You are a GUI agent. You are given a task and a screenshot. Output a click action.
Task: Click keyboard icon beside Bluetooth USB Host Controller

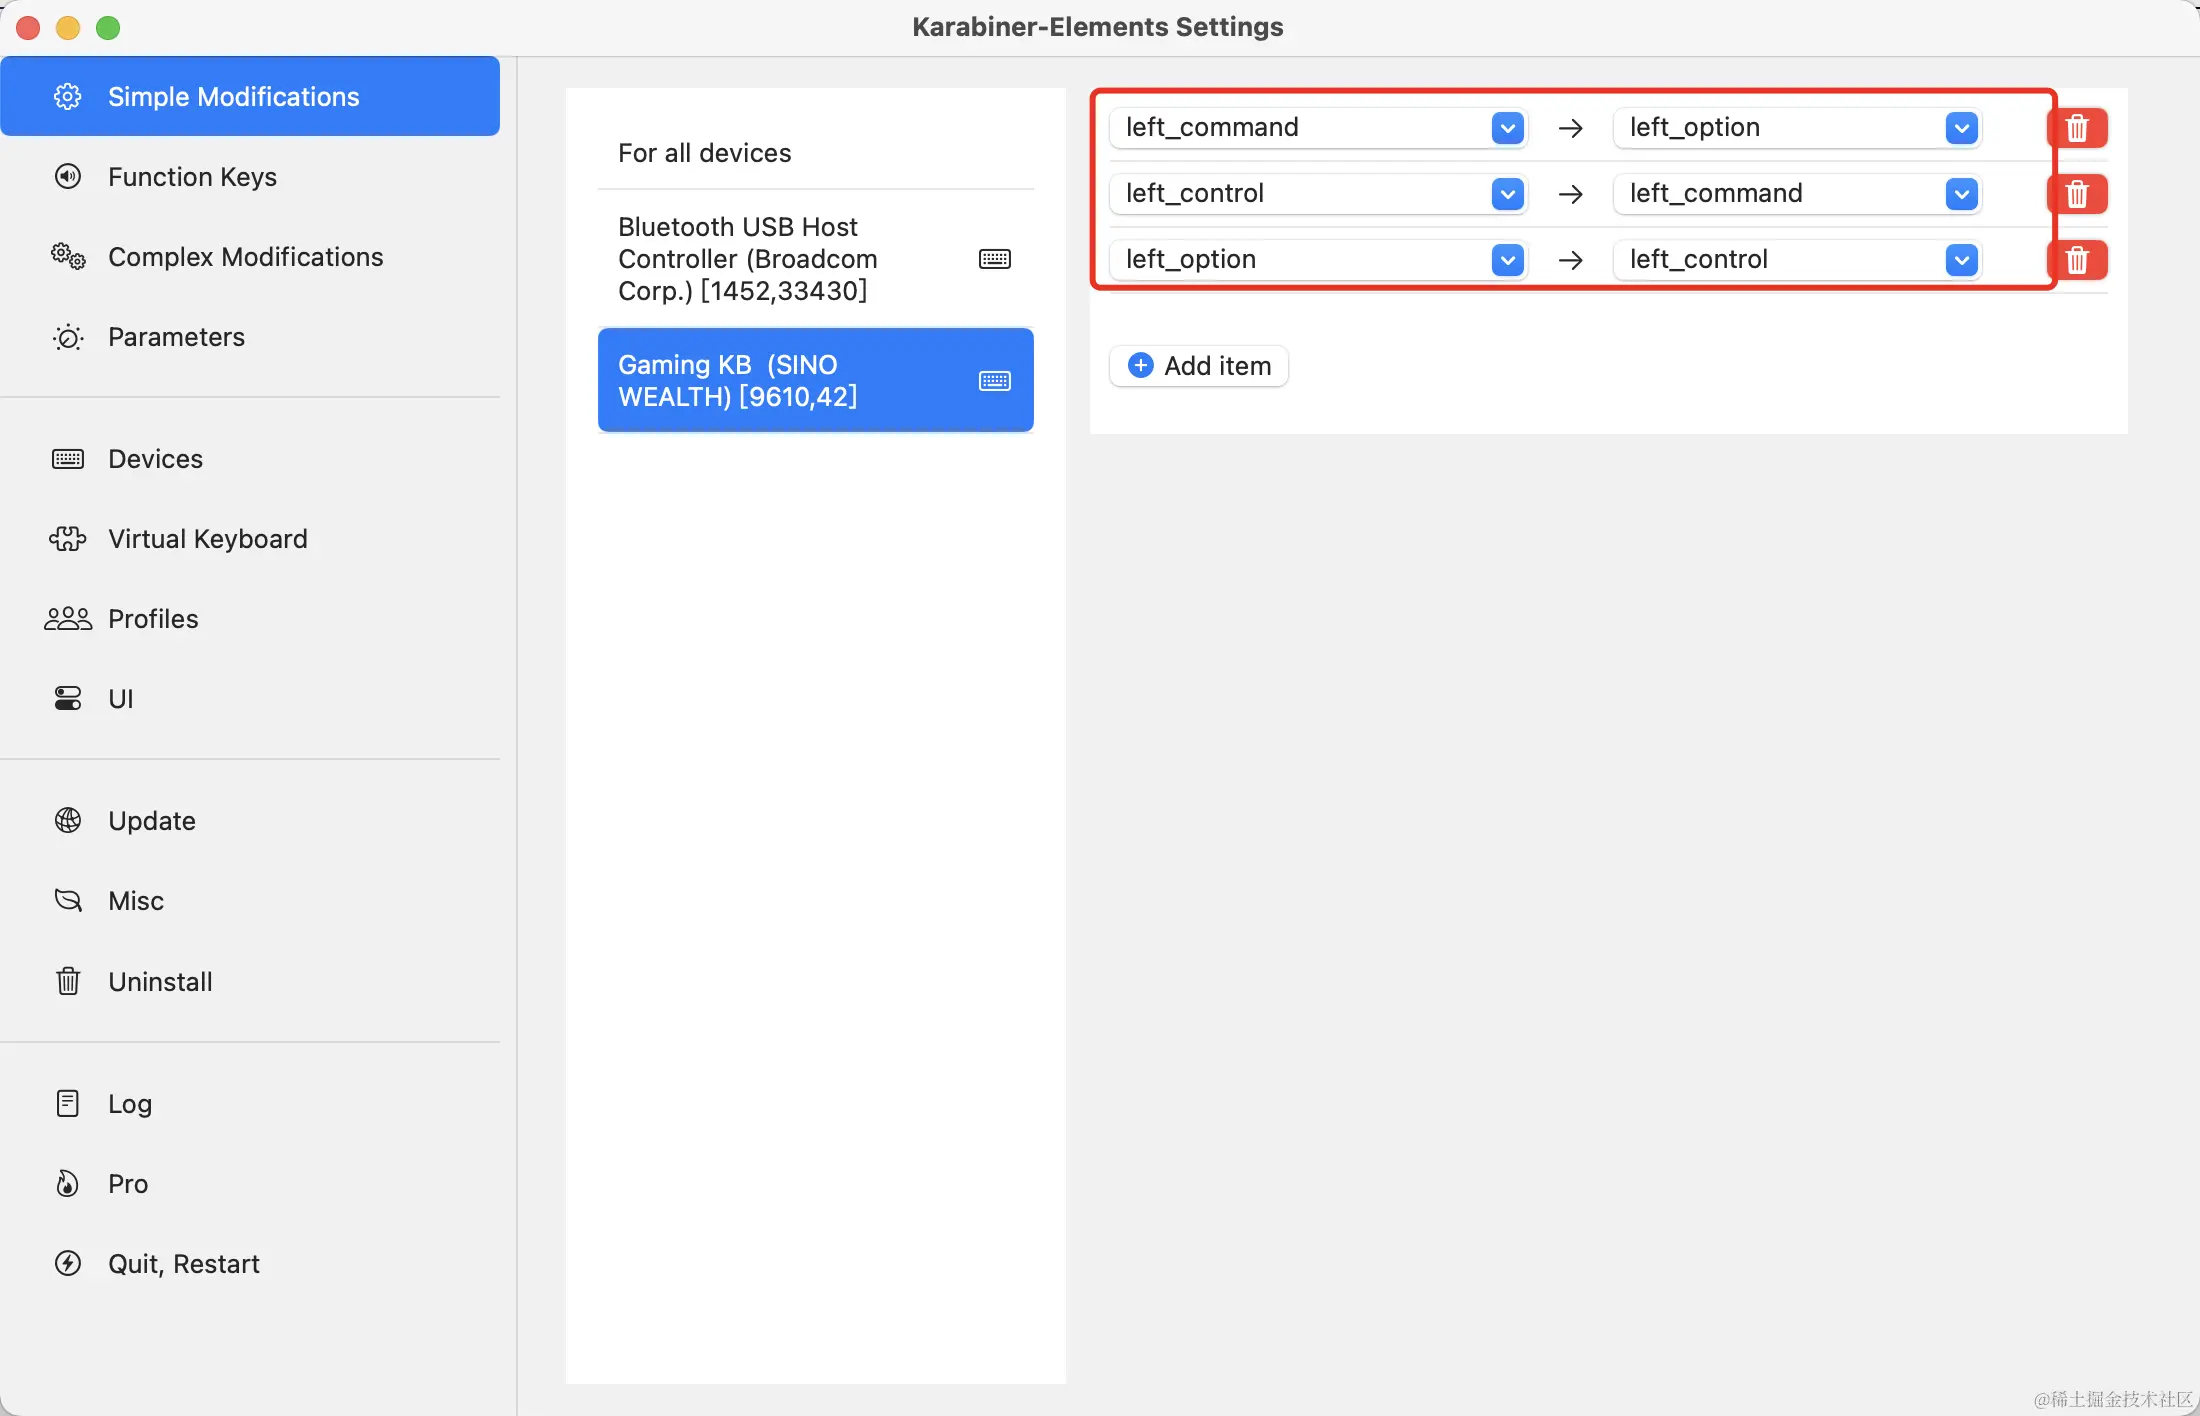tap(995, 259)
